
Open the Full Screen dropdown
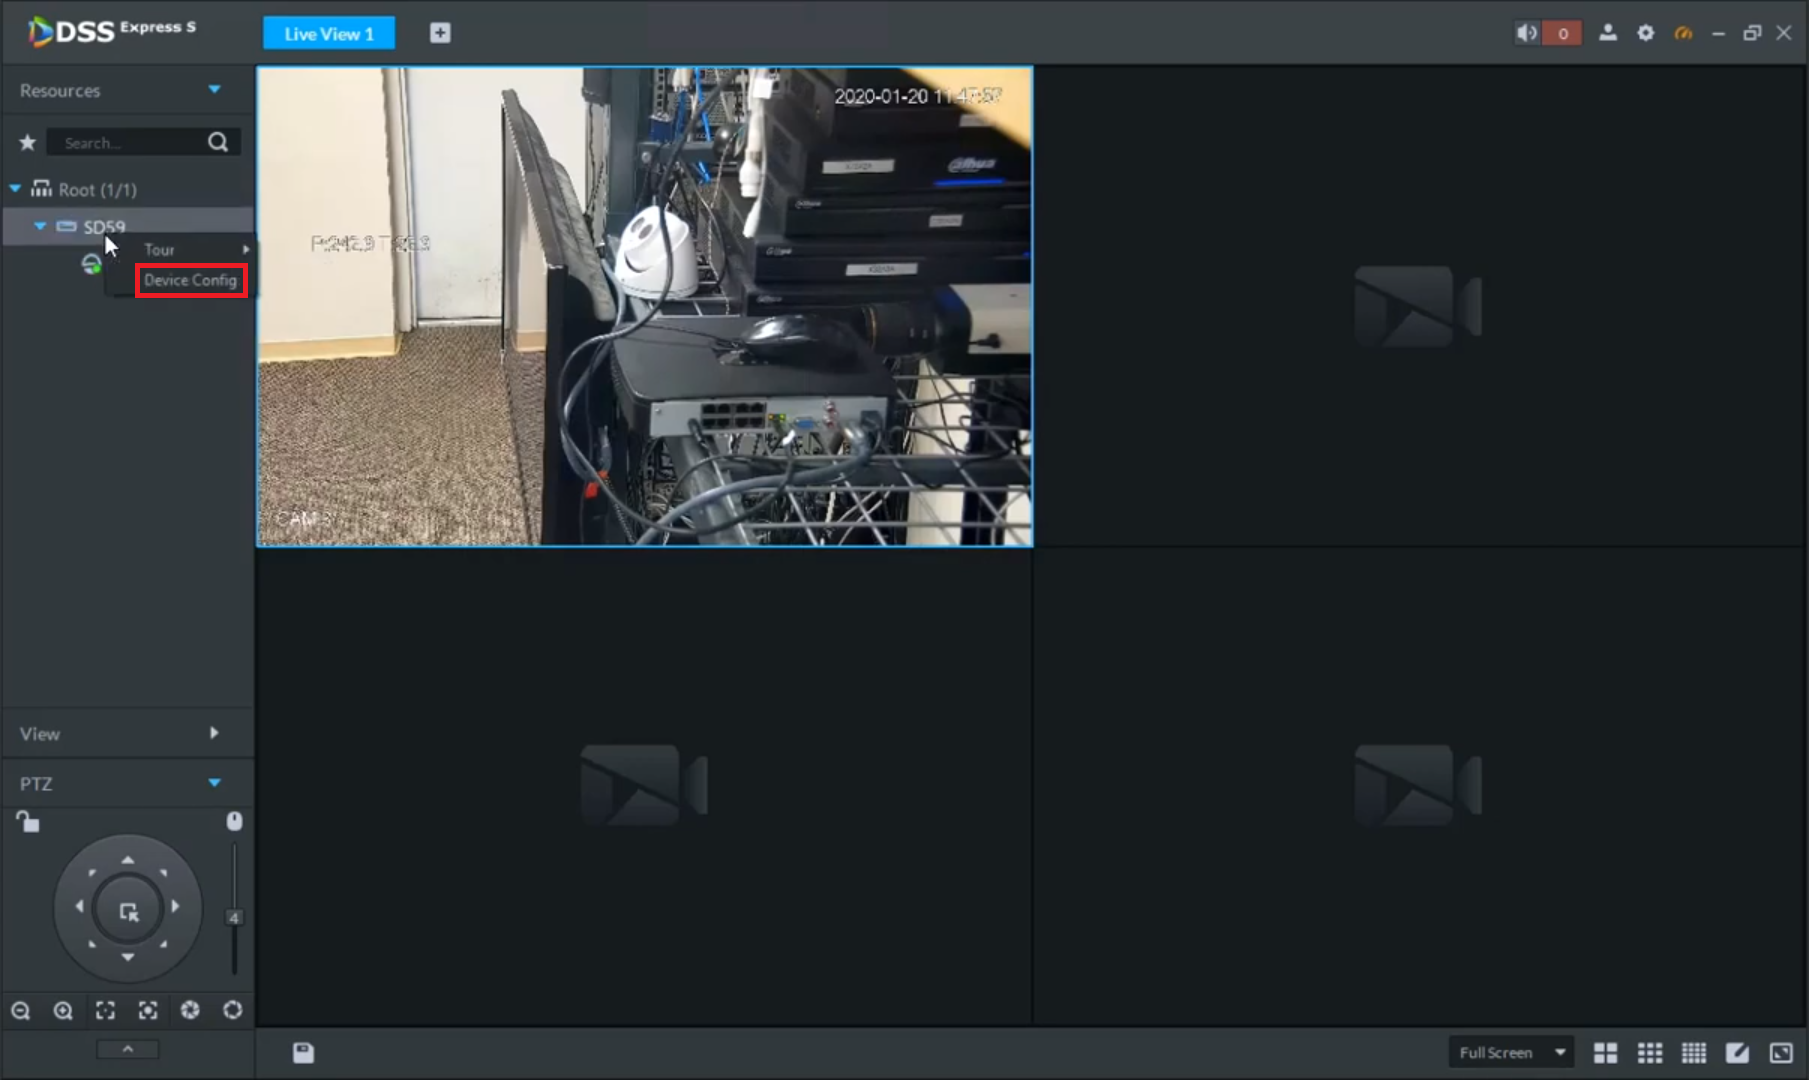pyautogui.click(x=1511, y=1052)
